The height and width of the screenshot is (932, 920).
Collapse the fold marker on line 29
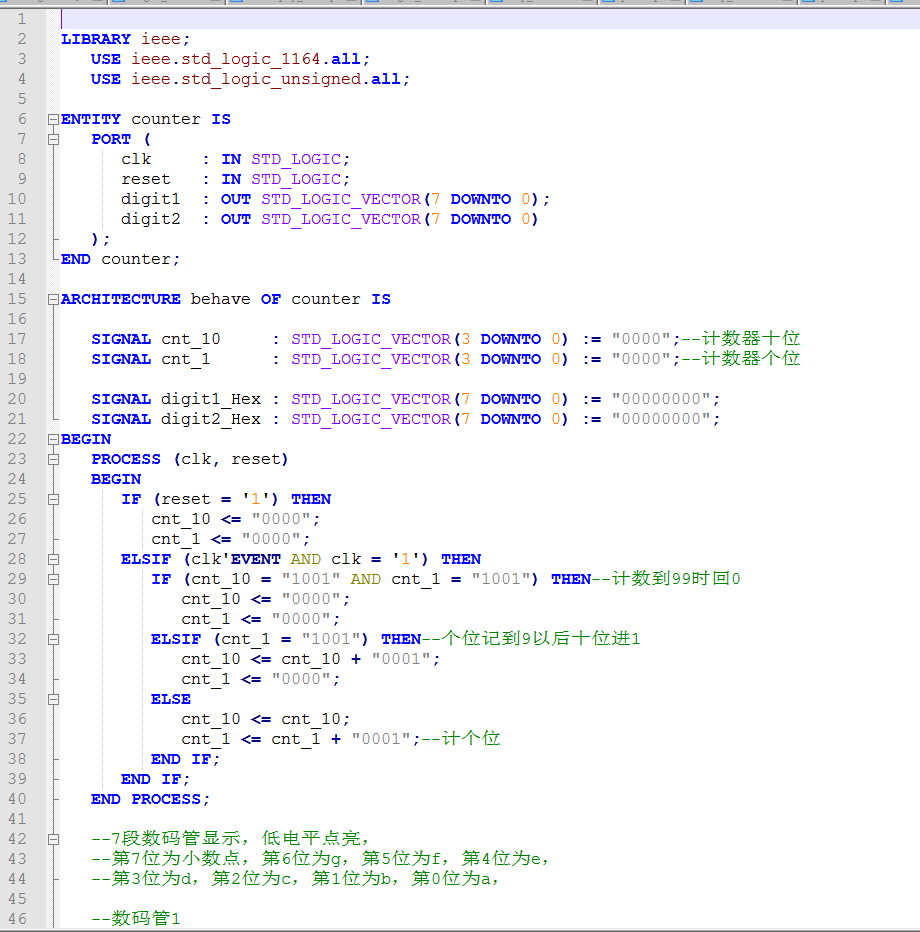point(53,579)
